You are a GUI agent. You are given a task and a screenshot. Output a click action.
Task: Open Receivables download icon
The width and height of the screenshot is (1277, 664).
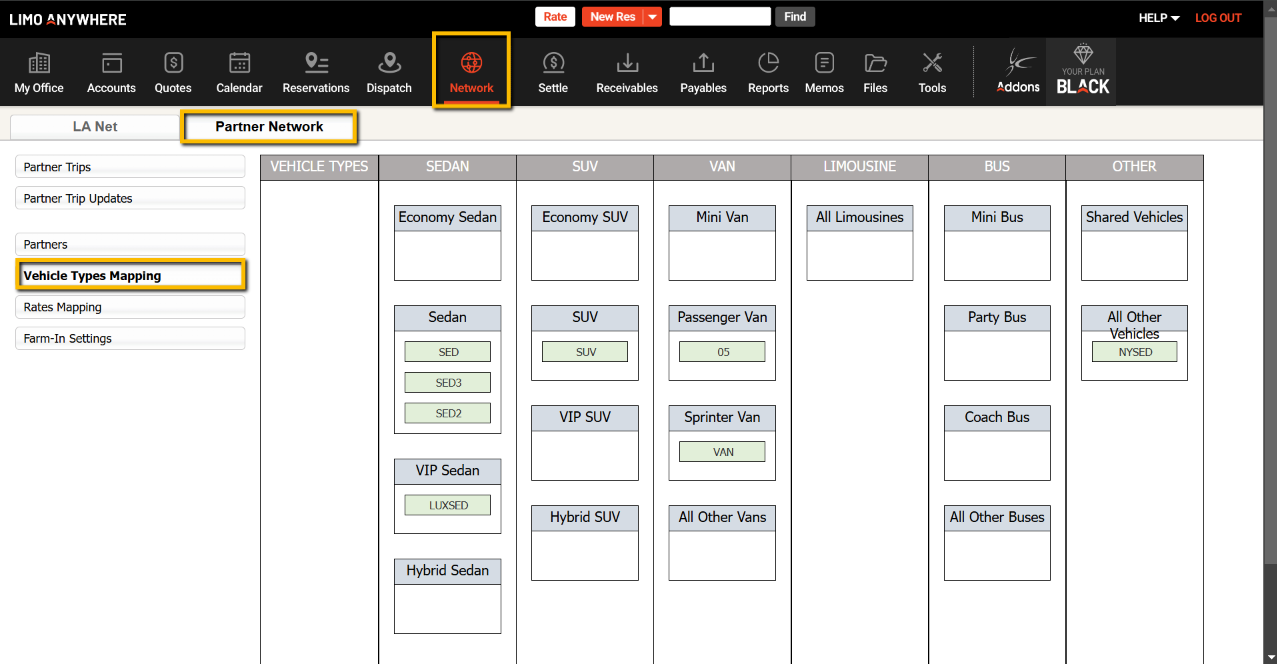click(x=627, y=64)
